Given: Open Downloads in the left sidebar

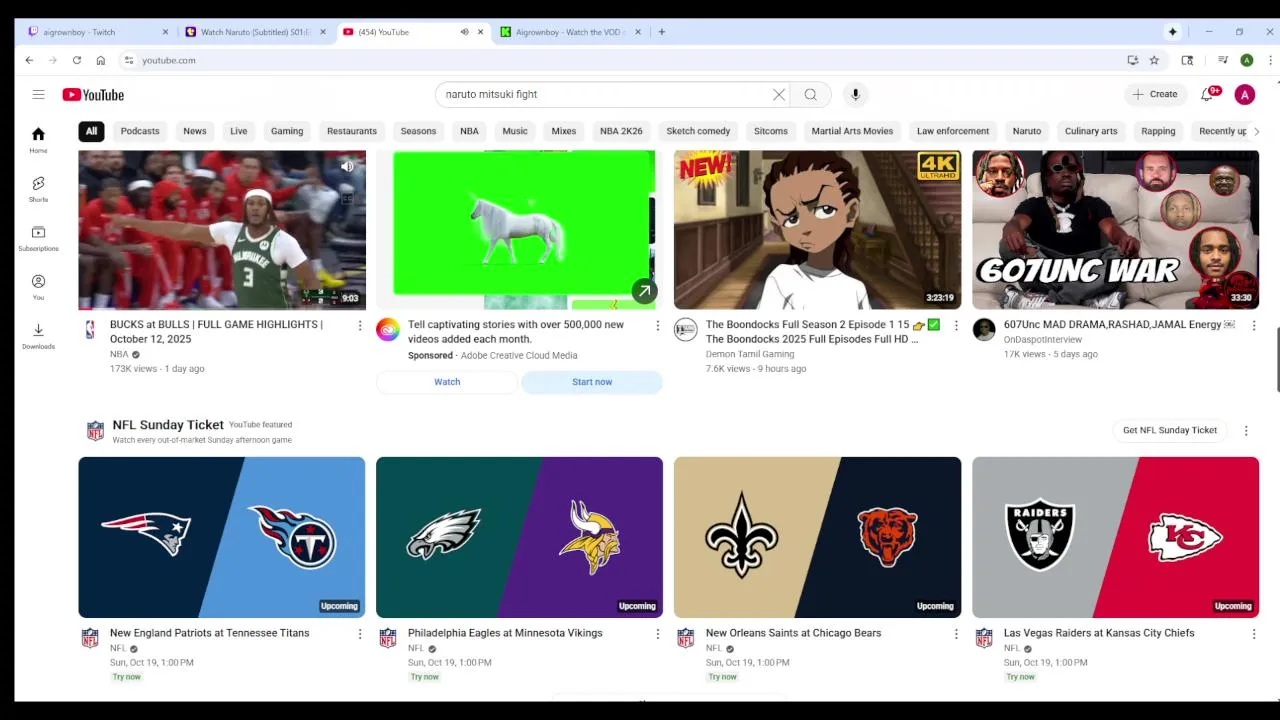Looking at the screenshot, I should coord(38,336).
